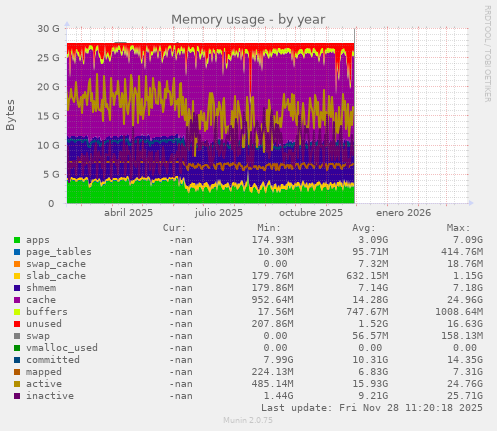Screen dimensions: 497x431
Task: Click the 'unused' legend label
Action: [x=44, y=324]
